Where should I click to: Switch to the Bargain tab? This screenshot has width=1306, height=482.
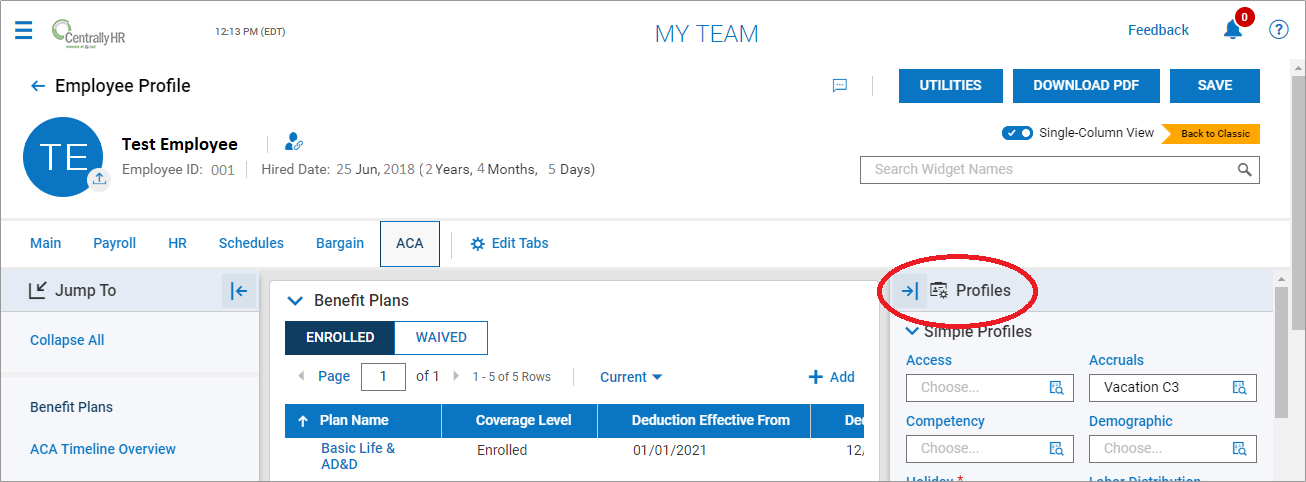coord(340,243)
